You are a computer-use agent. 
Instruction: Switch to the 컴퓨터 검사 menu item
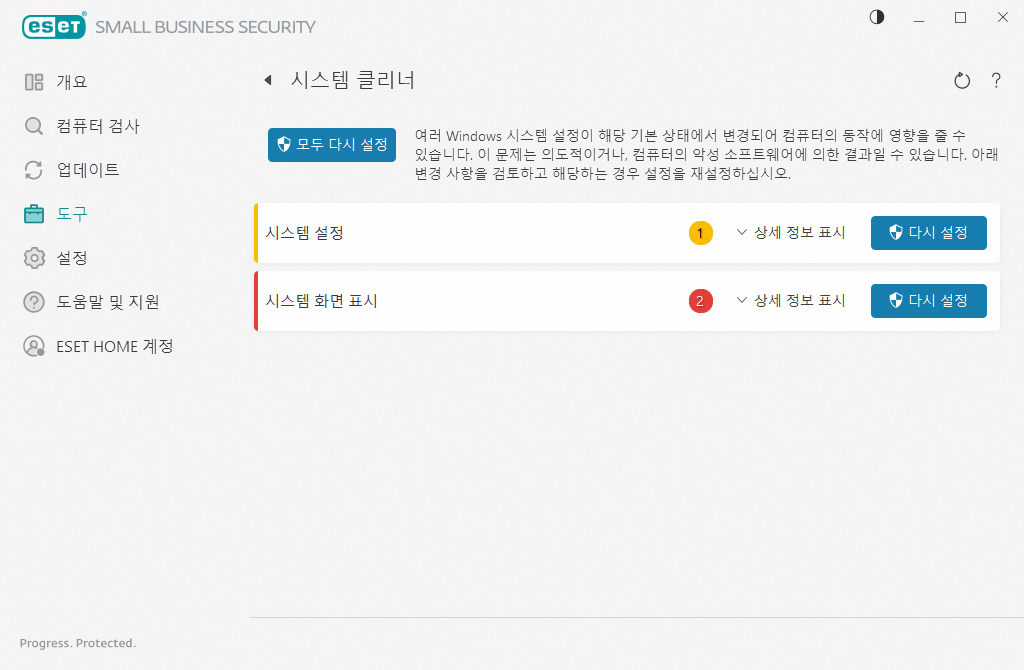[x=97, y=126]
